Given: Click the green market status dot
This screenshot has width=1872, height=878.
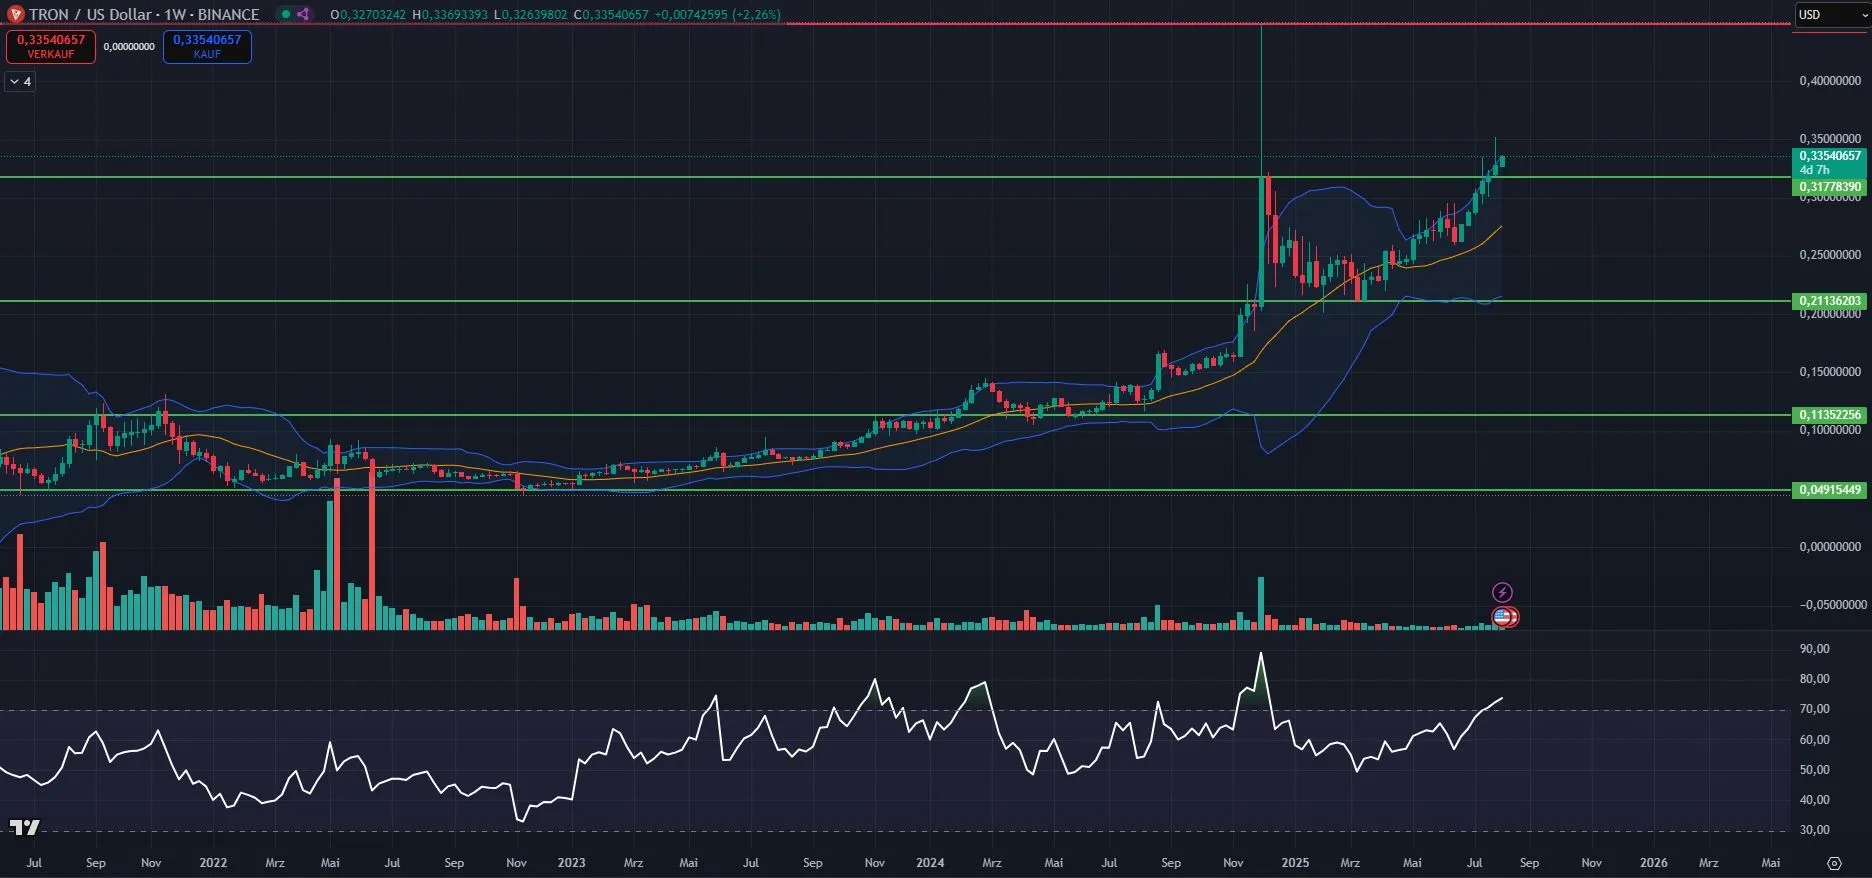Looking at the screenshot, I should click(x=286, y=15).
